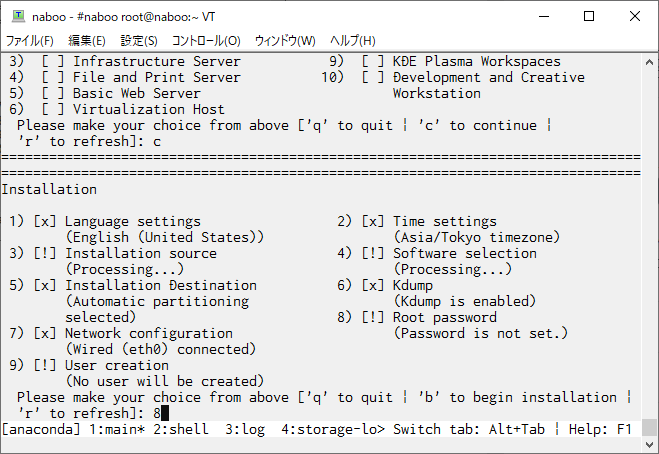
Task: Click the scrollbar down arrow
Action: click(649, 444)
